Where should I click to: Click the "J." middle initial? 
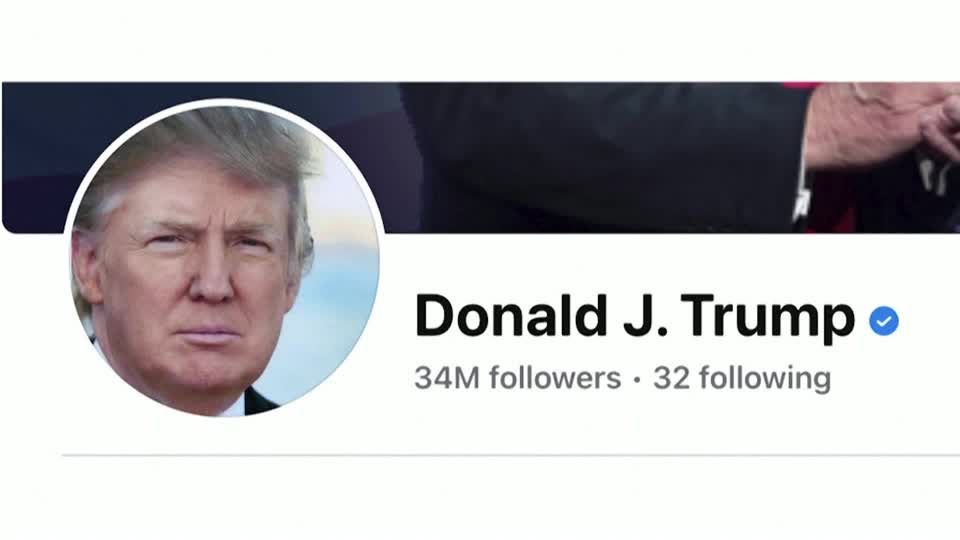645,315
